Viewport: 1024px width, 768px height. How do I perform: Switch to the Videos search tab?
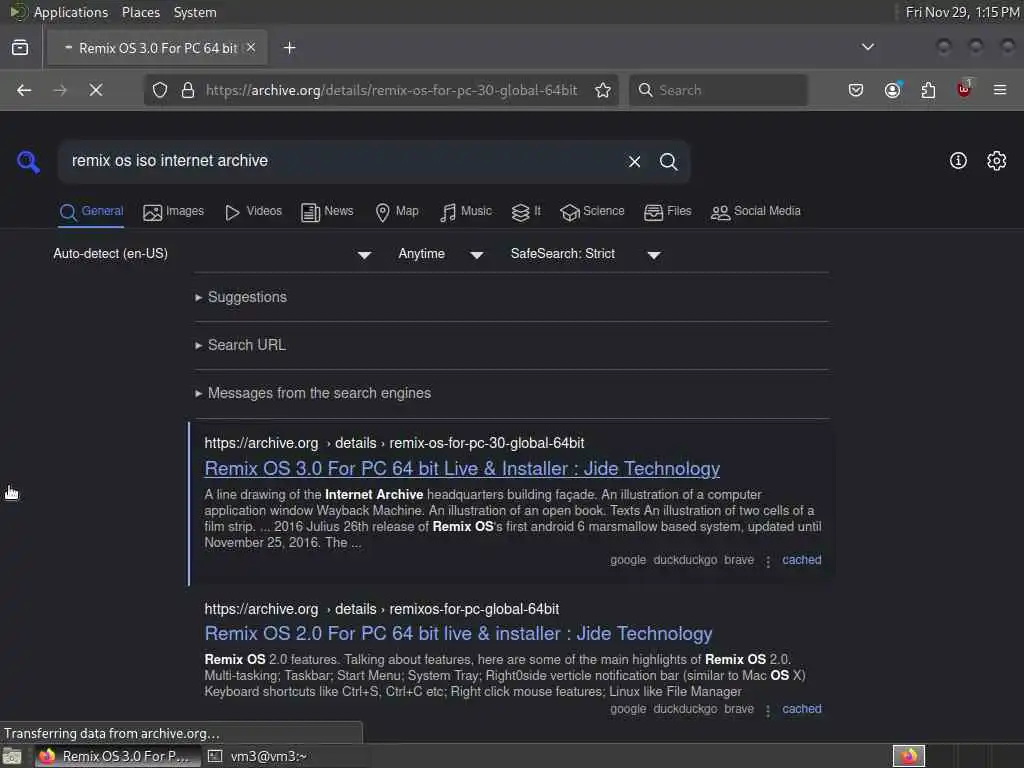point(253,212)
